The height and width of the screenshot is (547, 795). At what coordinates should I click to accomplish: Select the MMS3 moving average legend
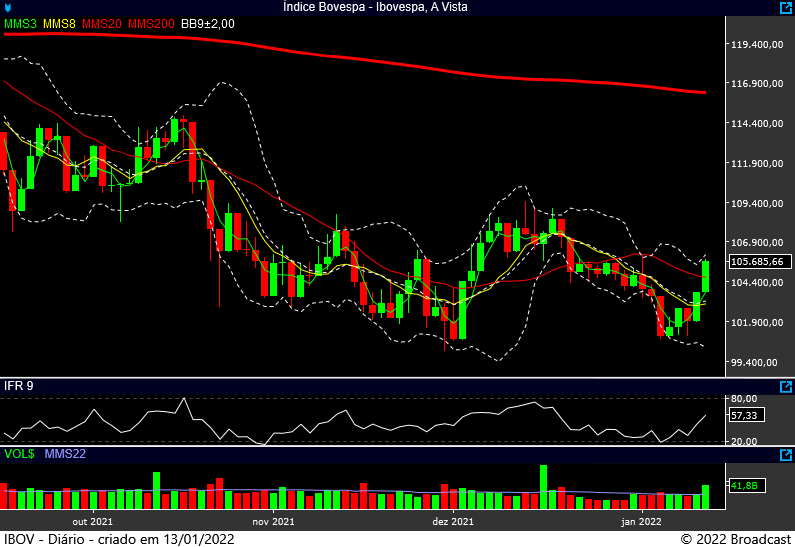[x=20, y=23]
